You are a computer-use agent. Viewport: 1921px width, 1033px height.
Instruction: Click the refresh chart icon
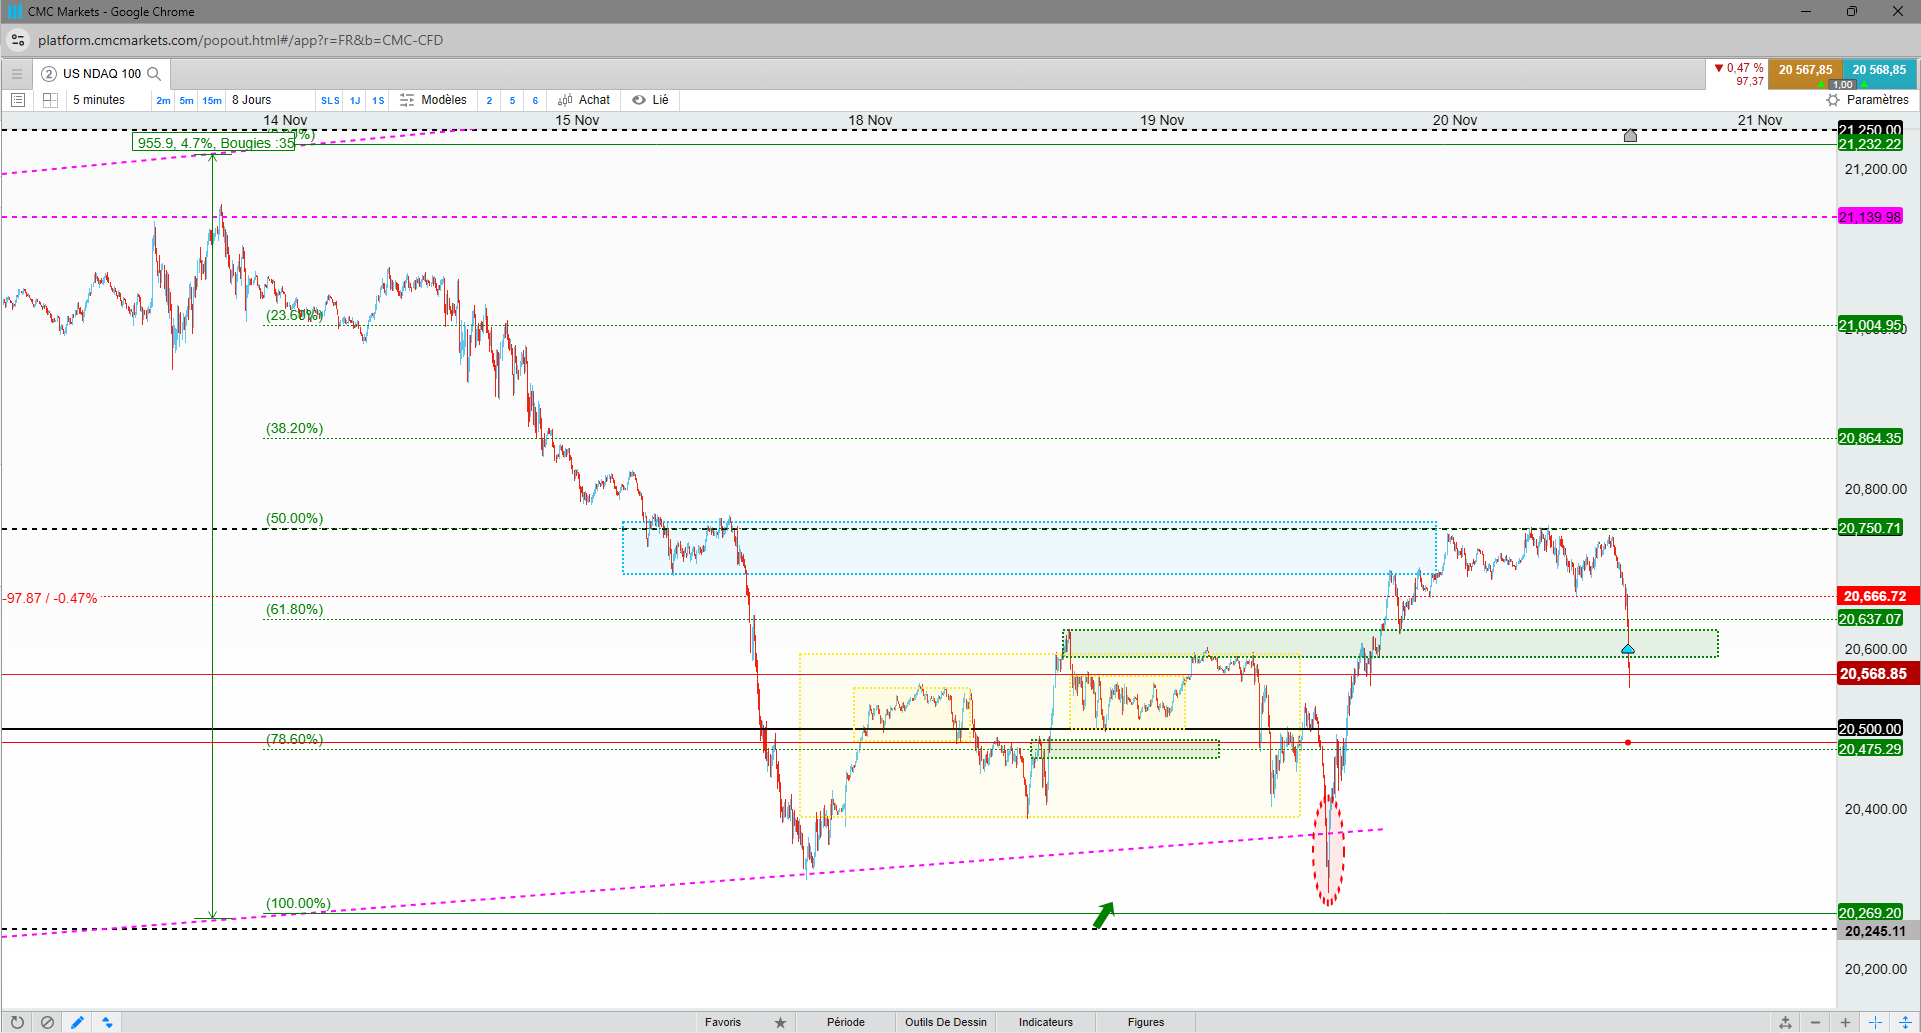[18, 1022]
